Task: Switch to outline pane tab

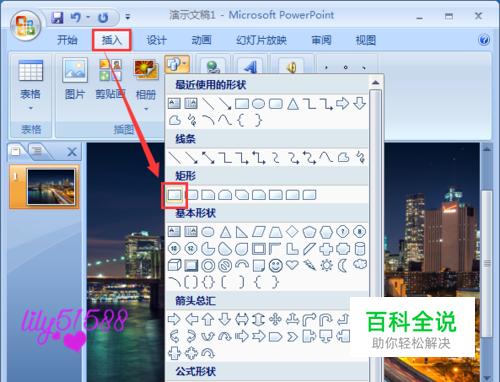Action: click(37, 152)
